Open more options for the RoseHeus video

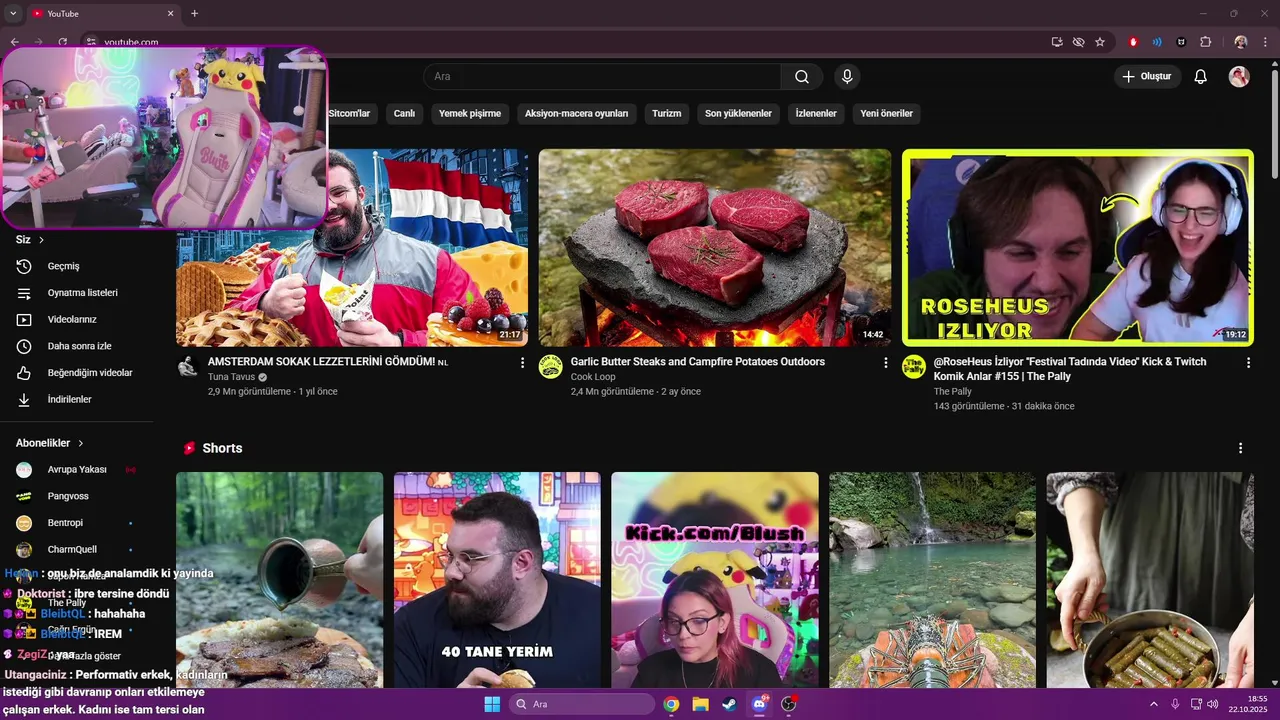(1248, 363)
